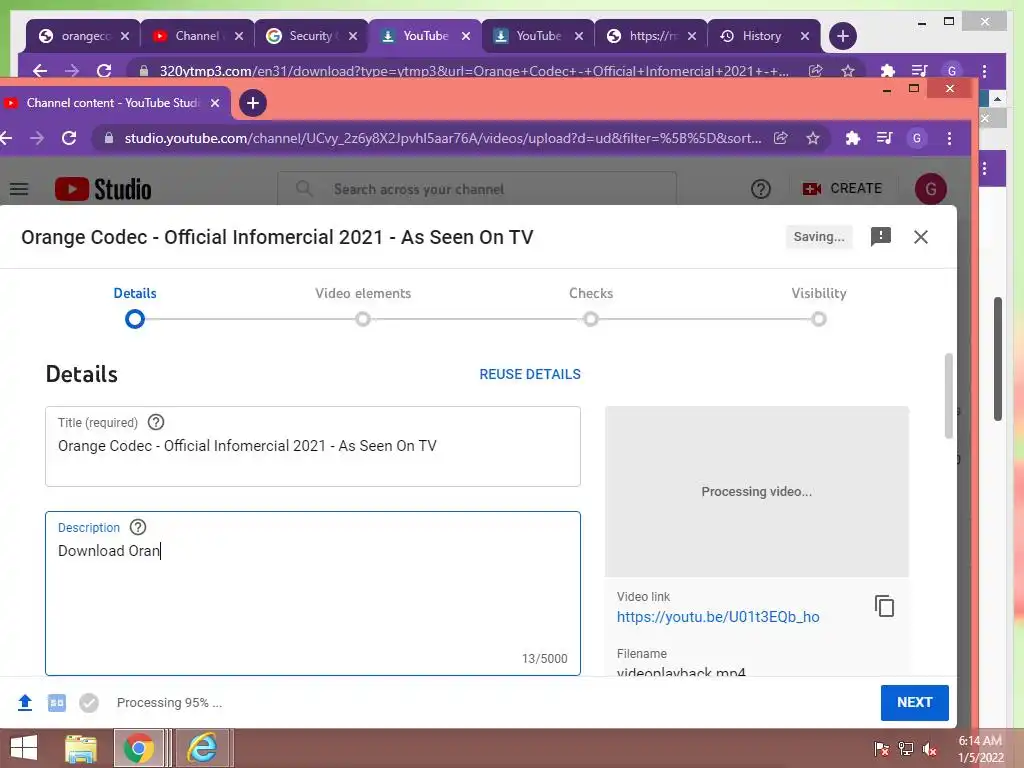The width and height of the screenshot is (1024, 768).
Task: Click the Action Center flag icon
Action: [x=881, y=749]
